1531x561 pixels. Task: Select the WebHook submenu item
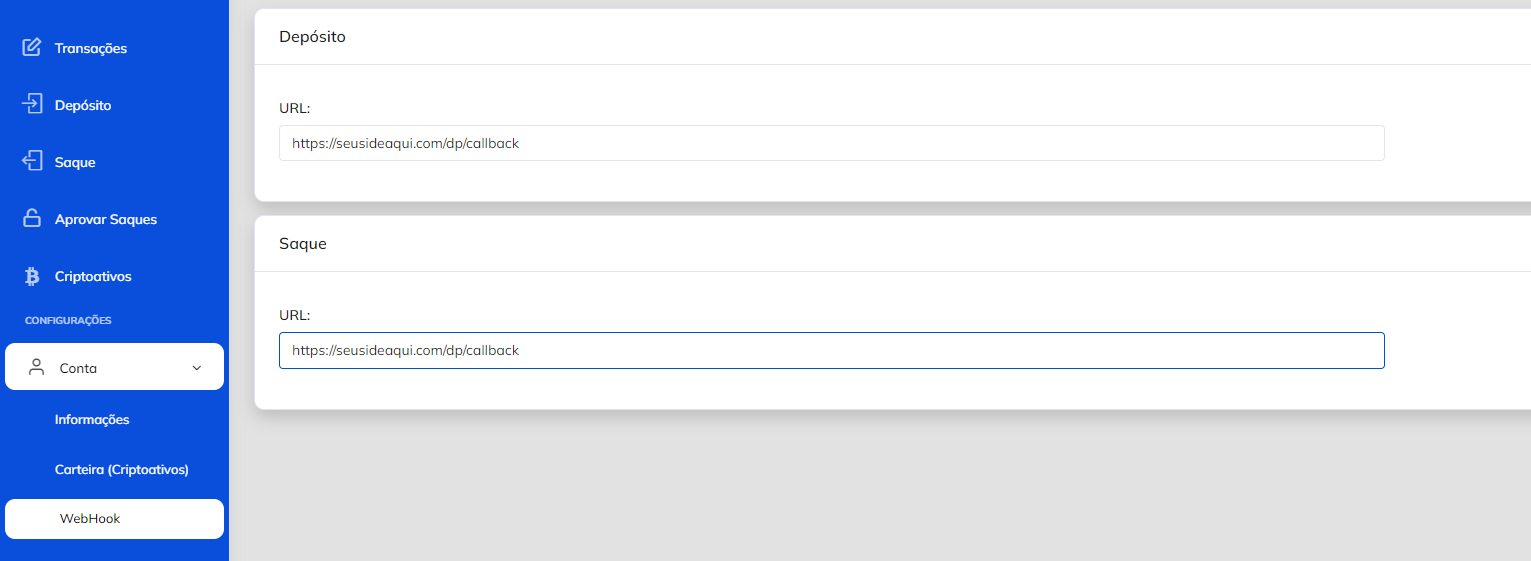pos(90,519)
